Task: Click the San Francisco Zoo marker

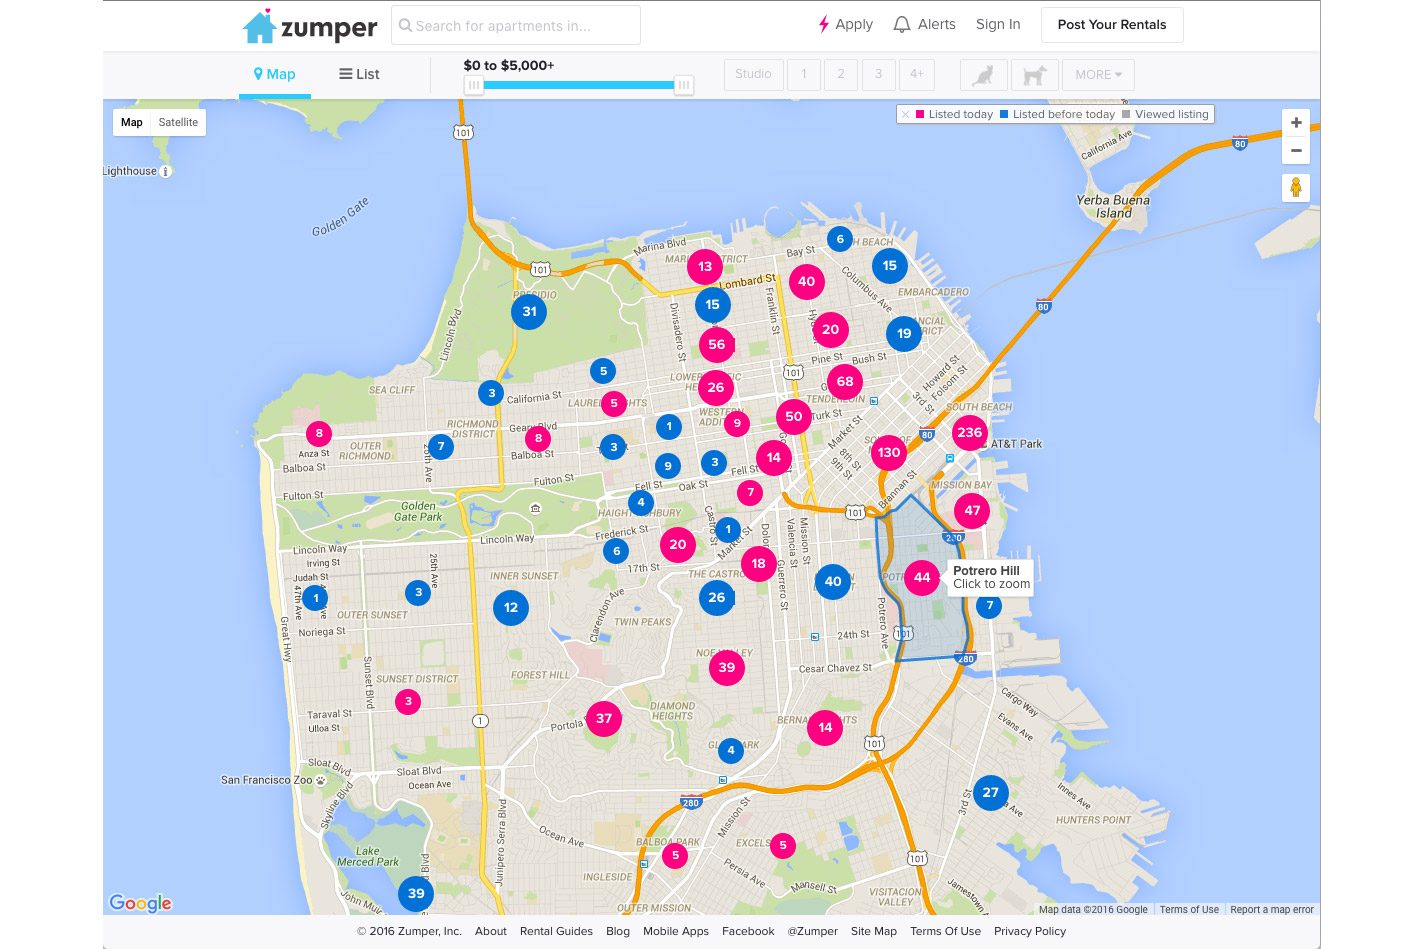Action: click(x=320, y=780)
